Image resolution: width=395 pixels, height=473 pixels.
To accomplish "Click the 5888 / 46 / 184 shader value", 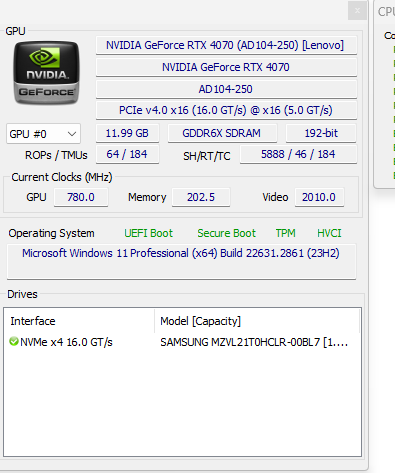I will click(x=298, y=154).
